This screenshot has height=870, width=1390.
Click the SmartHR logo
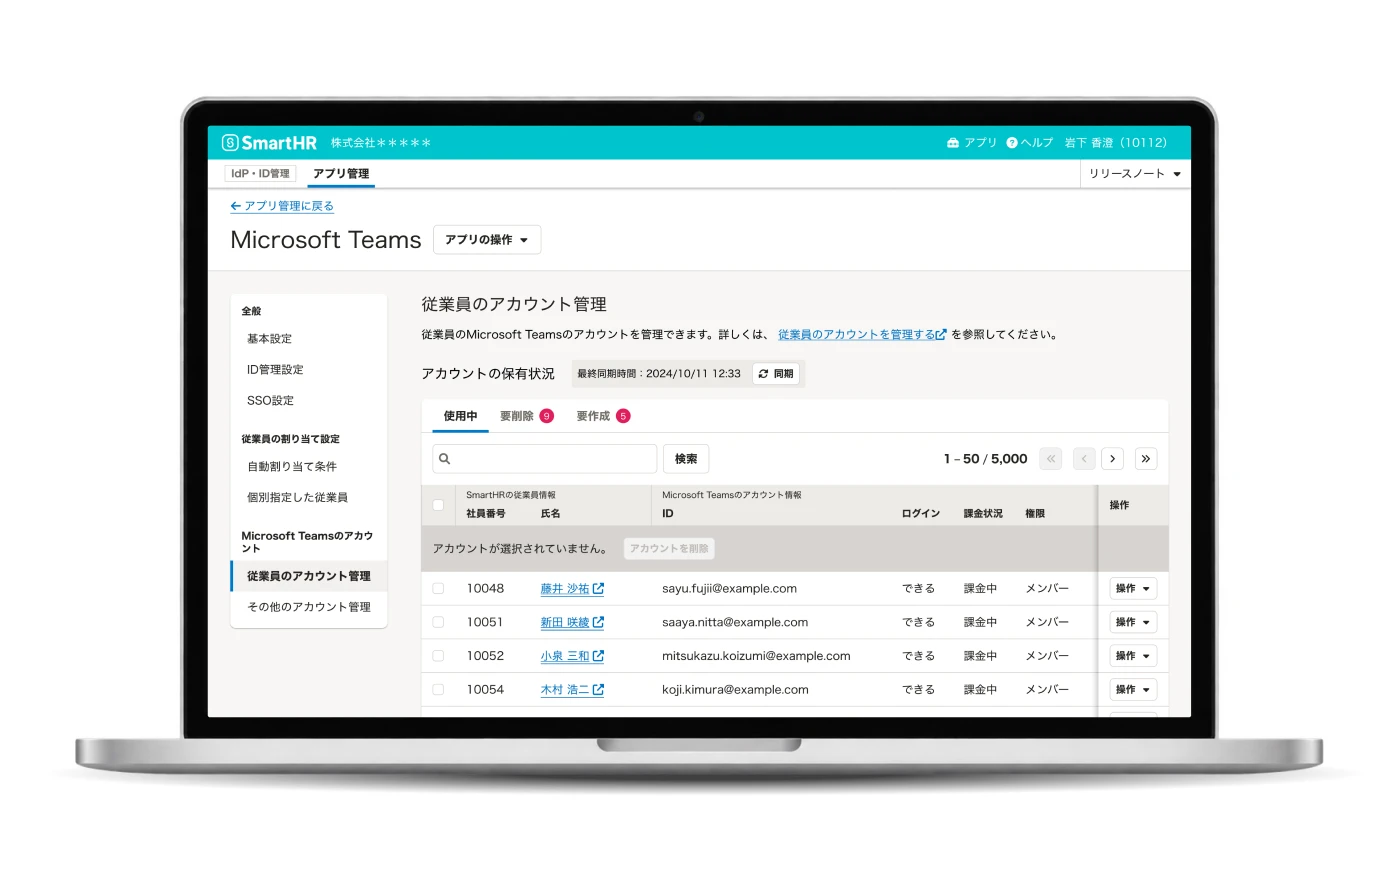(x=269, y=143)
